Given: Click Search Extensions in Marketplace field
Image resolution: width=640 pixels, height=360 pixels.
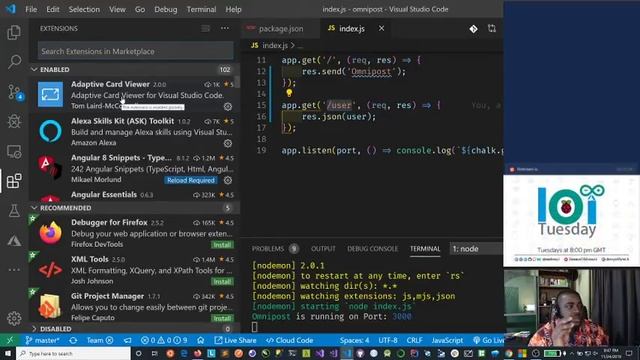Looking at the screenshot, I should tap(136, 51).
